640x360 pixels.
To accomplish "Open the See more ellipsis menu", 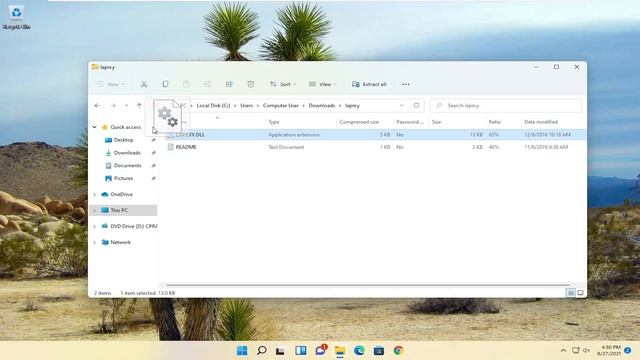I will tap(405, 84).
